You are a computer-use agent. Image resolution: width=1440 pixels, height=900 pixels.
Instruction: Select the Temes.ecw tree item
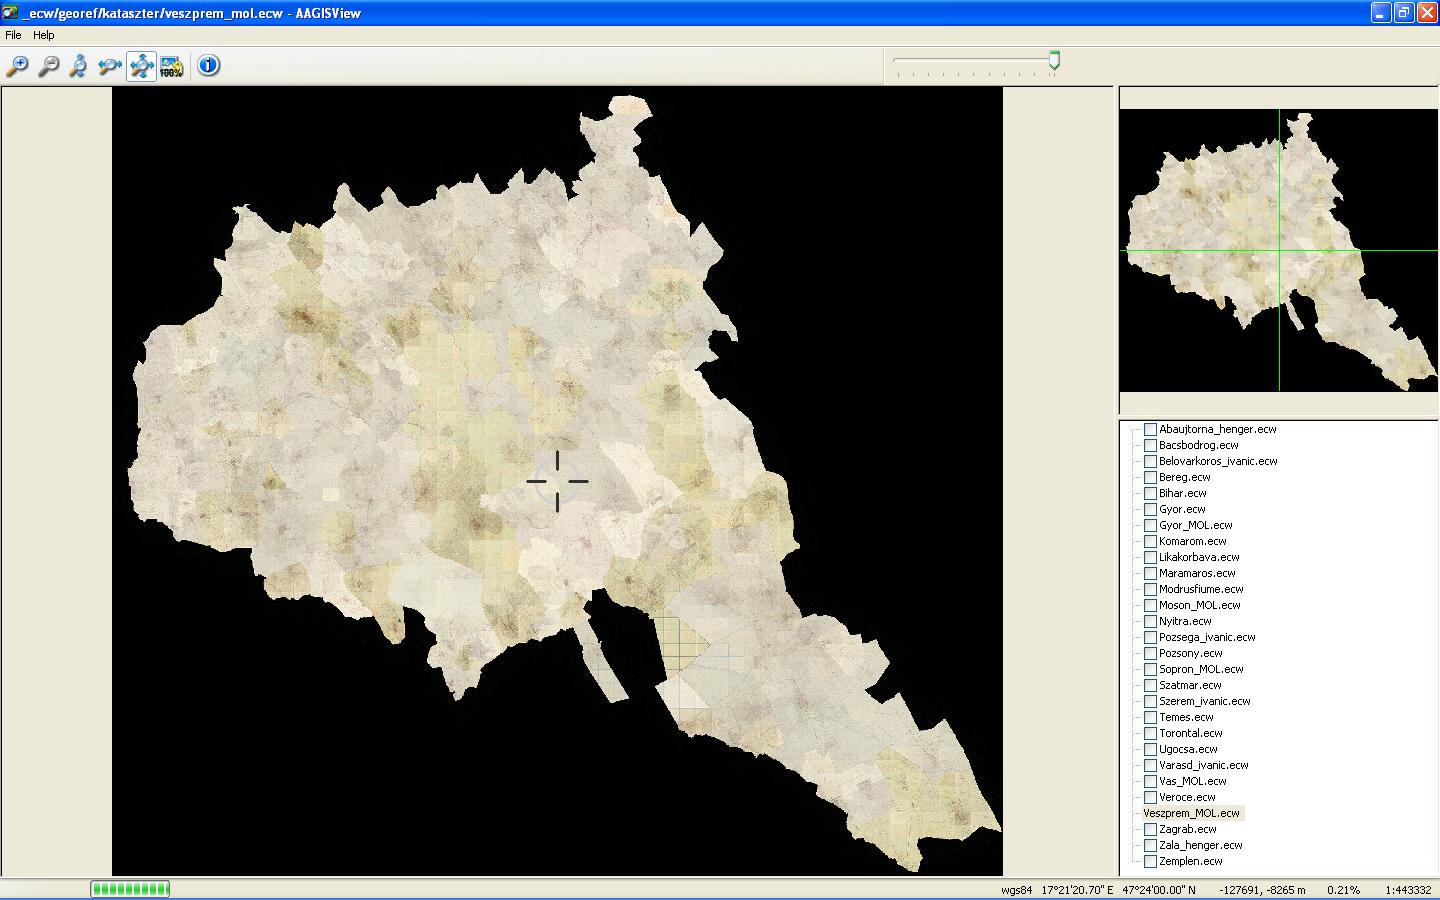[1186, 717]
